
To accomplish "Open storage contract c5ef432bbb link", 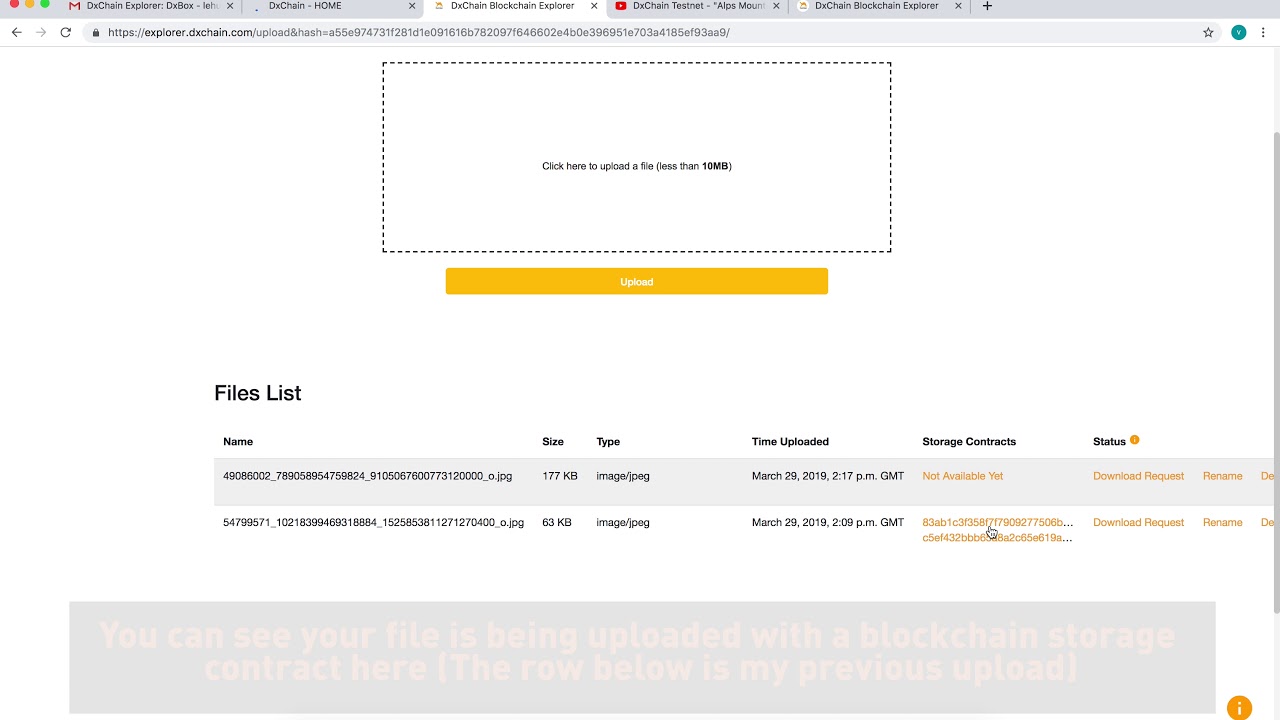I will 997,538.
